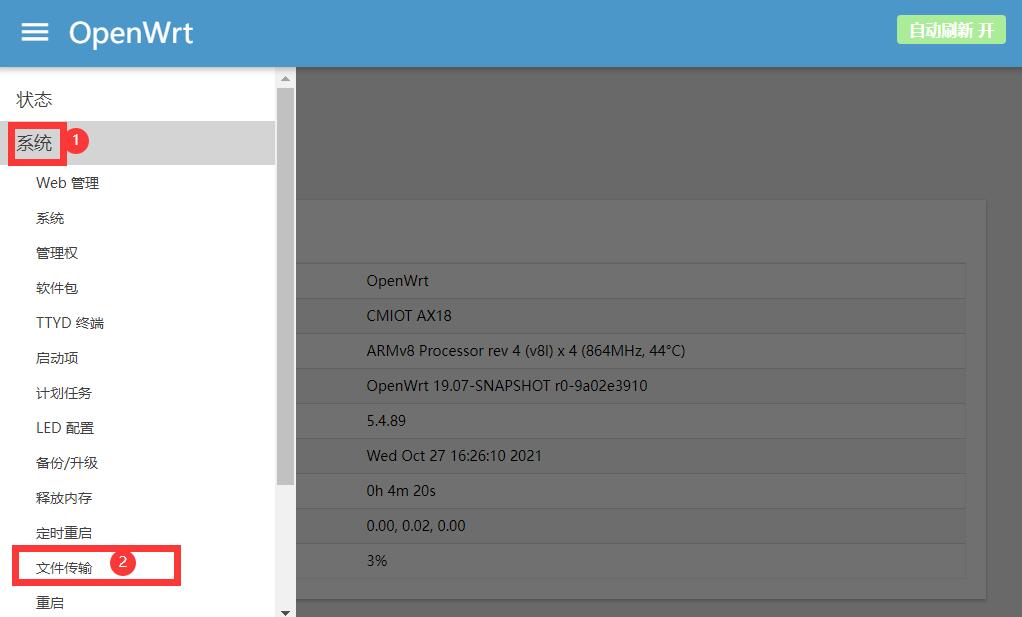Select the OpenWrt 19.07-SNAPSHOT firmware text

[x=507, y=386]
